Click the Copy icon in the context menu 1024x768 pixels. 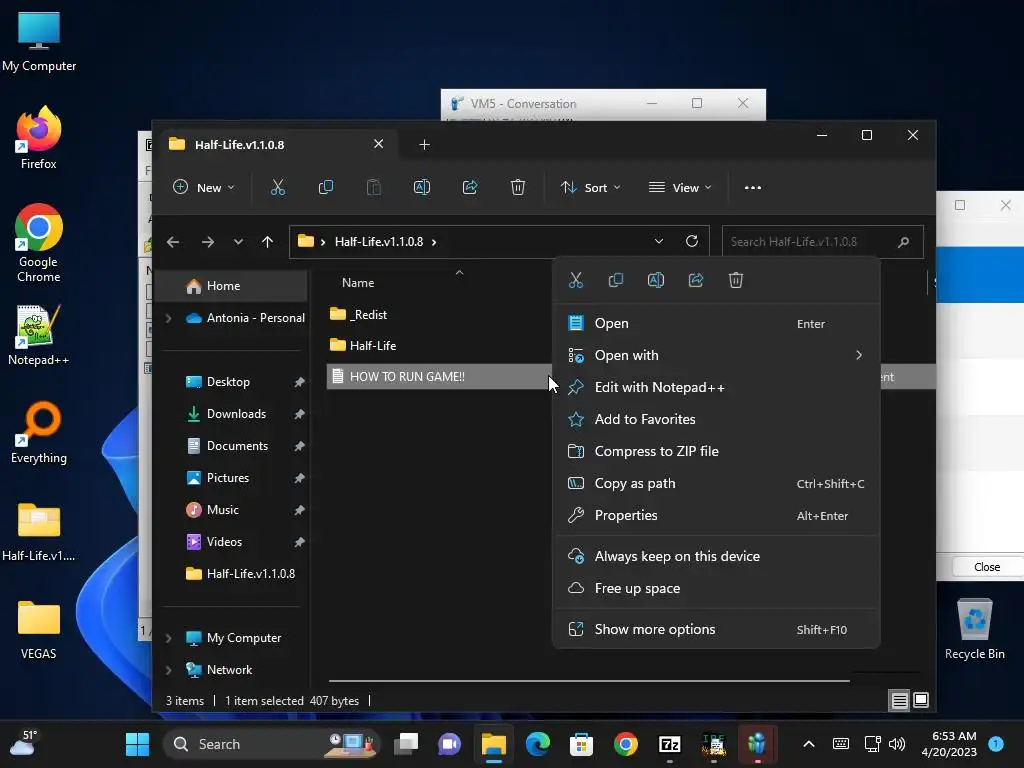click(x=615, y=280)
